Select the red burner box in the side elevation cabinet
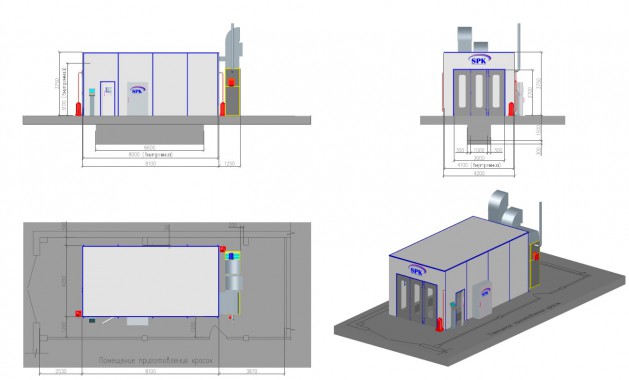 [x=231, y=82]
